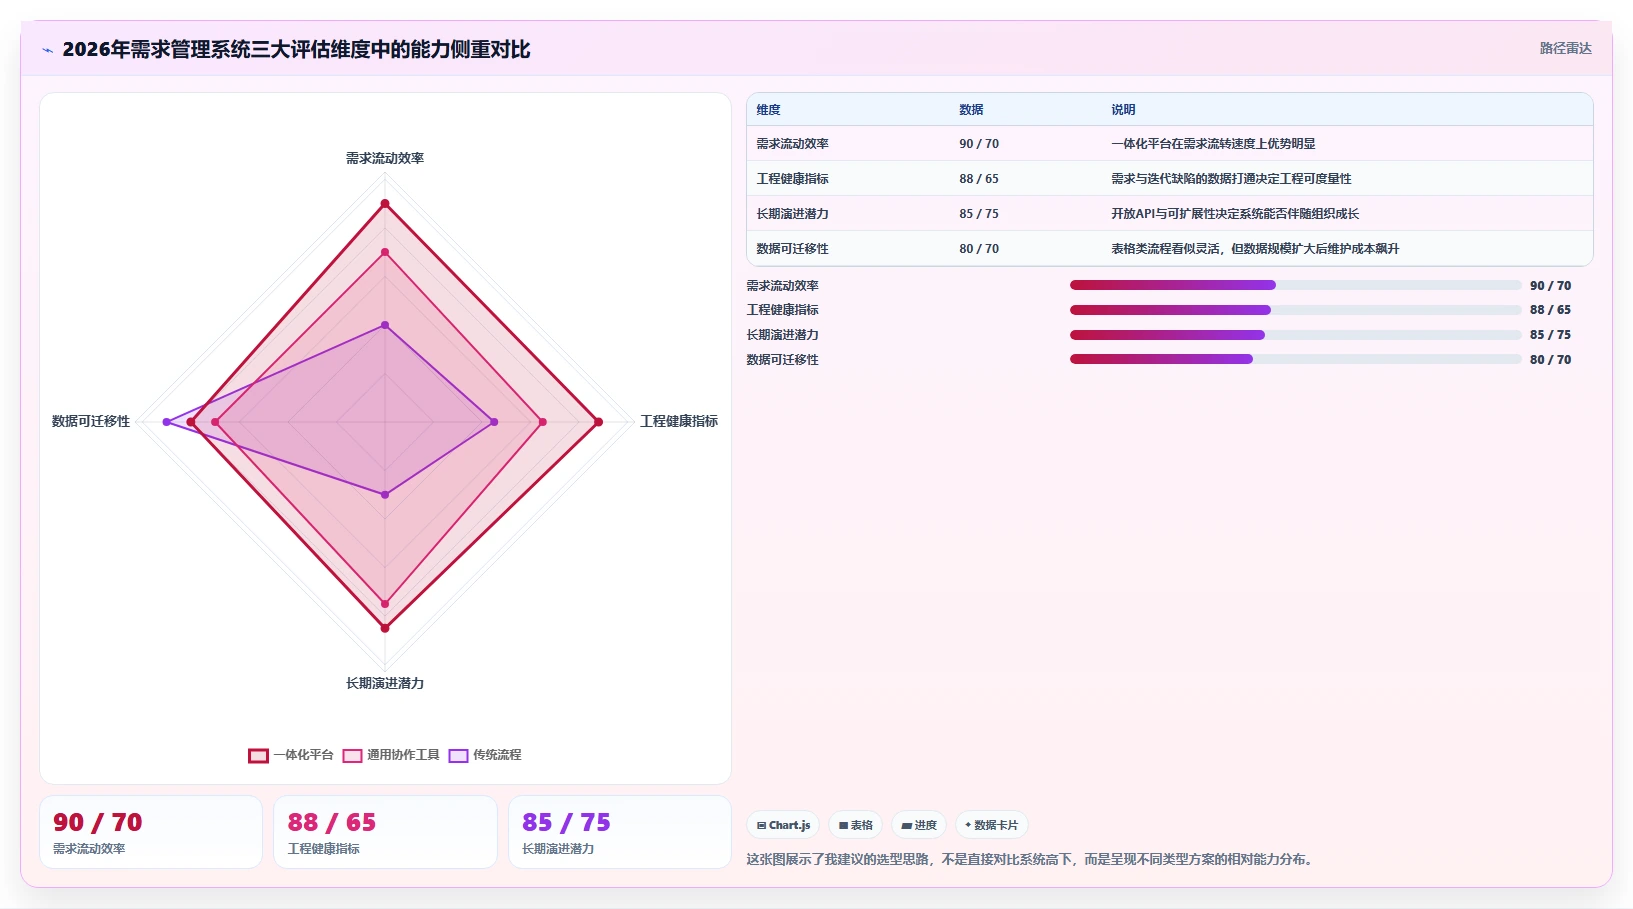The width and height of the screenshot is (1633, 909).
Task: Toggle the 通用协作工具 legend label
Action: (403, 755)
